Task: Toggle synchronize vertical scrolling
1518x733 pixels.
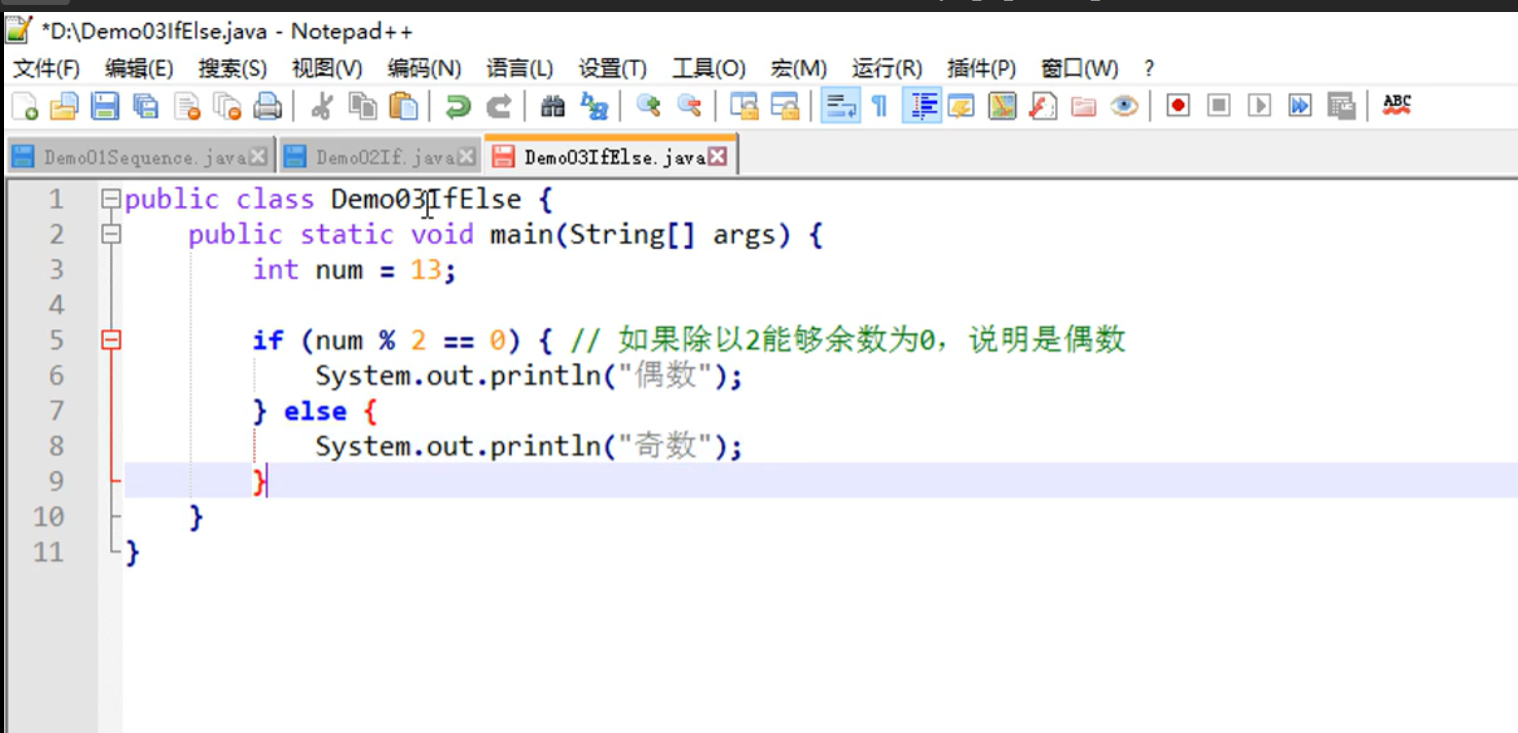Action: (x=743, y=104)
